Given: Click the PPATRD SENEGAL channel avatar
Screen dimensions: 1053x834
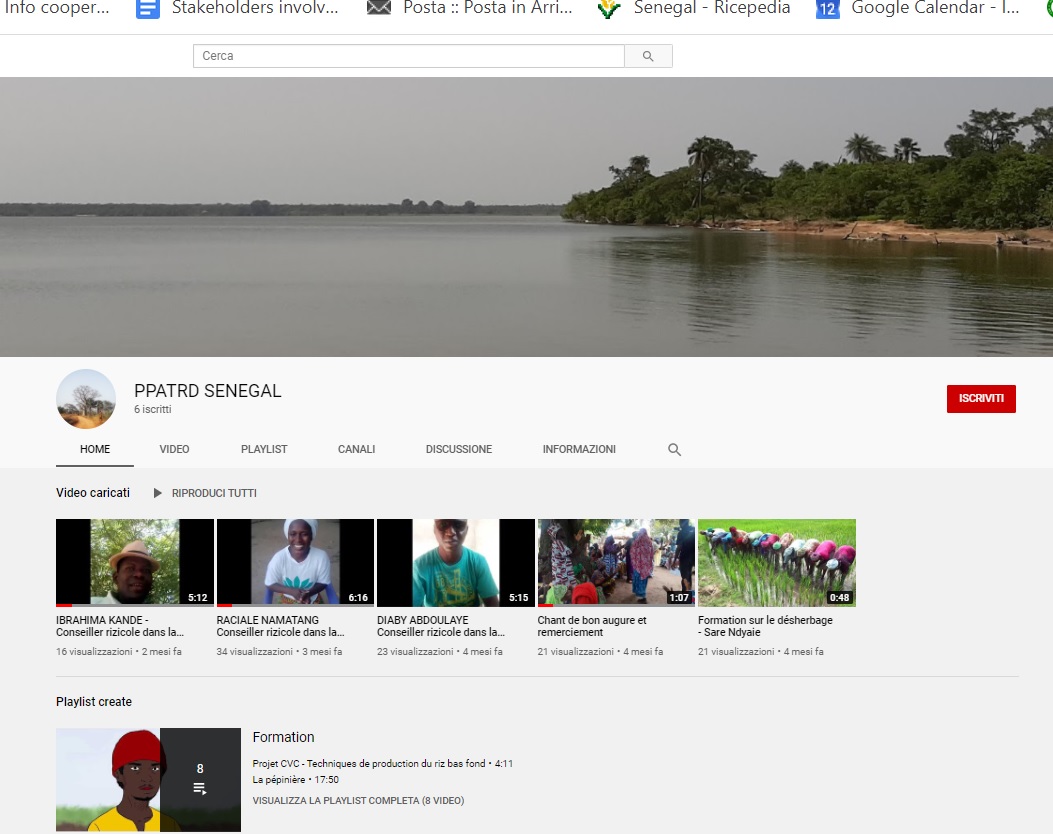Looking at the screenshot, I should pos(86,399).
